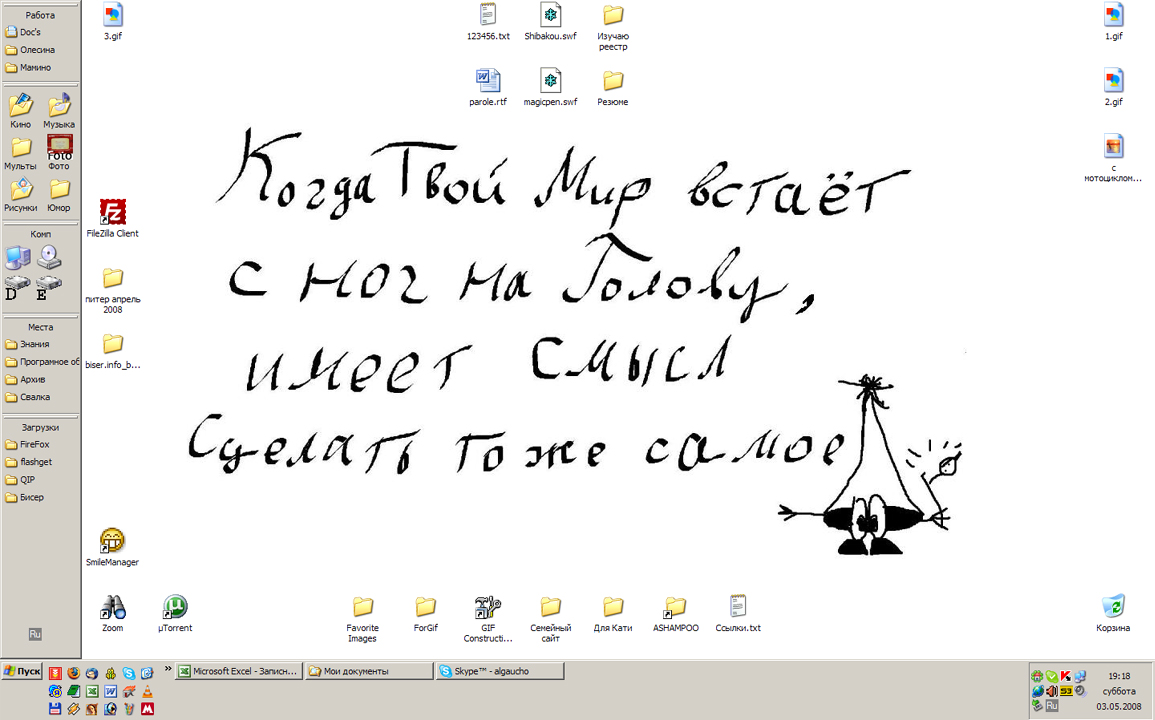Viewport: 1155px width, 720px height.
Task: Click the clock showing 19:18
Action: pos(1117,676)
